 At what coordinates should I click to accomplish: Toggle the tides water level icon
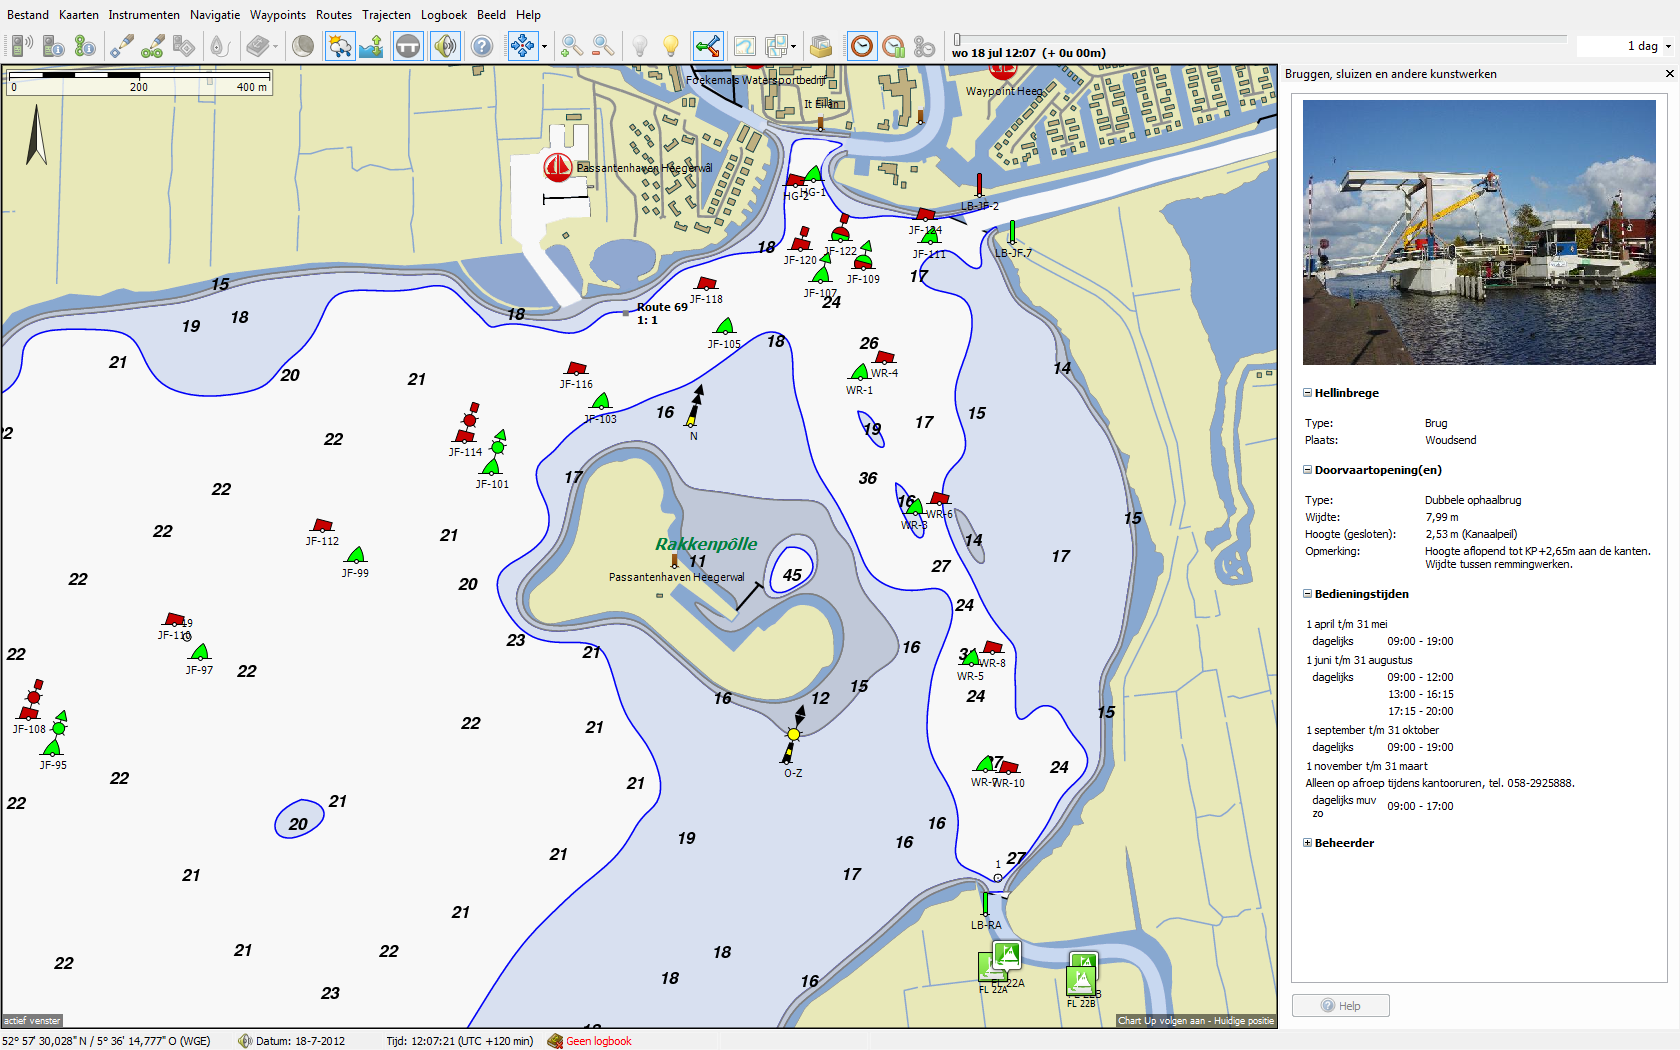coord(372,46)
